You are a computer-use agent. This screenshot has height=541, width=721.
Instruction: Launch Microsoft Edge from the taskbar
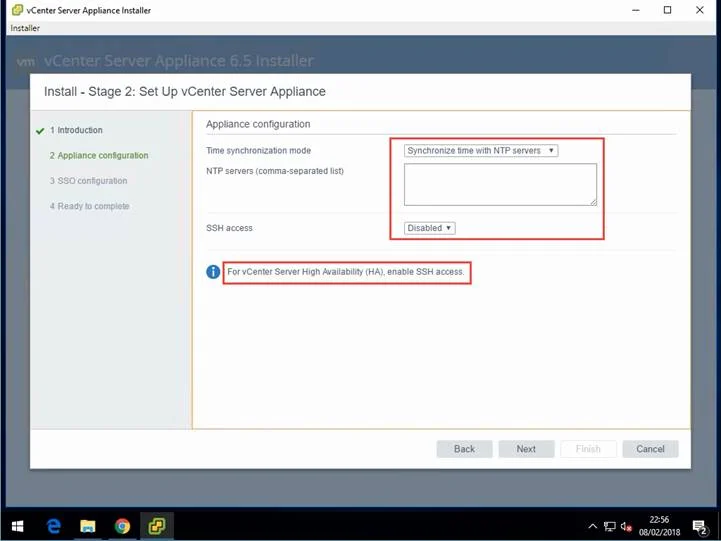pyautogui.click(x=54, y=526)
